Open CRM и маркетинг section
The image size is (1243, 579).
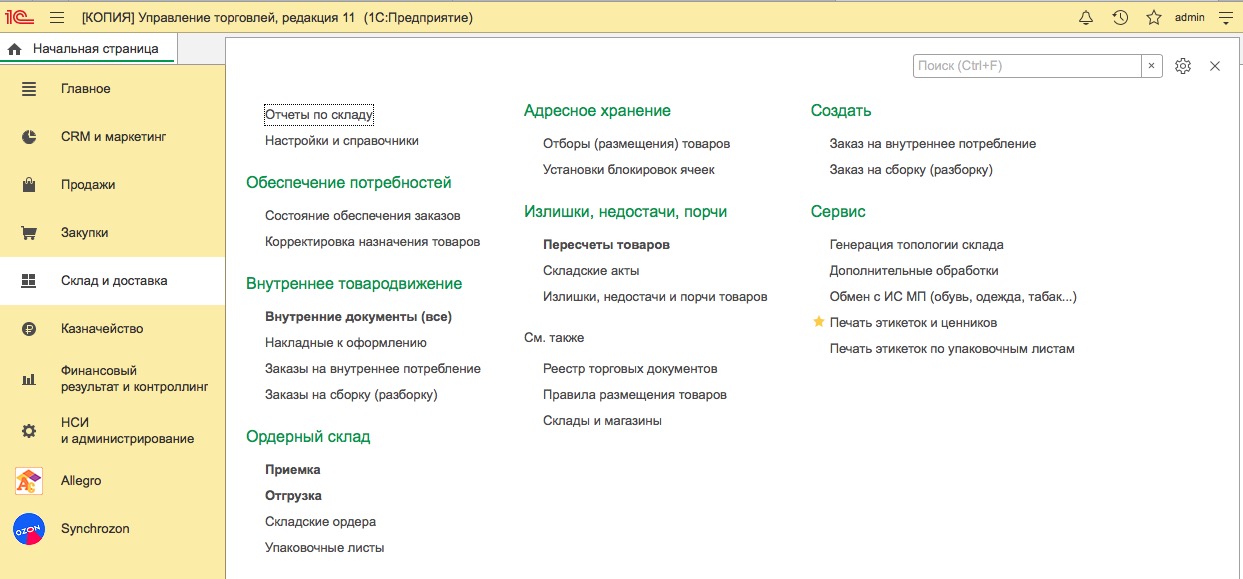coord(112,137)
